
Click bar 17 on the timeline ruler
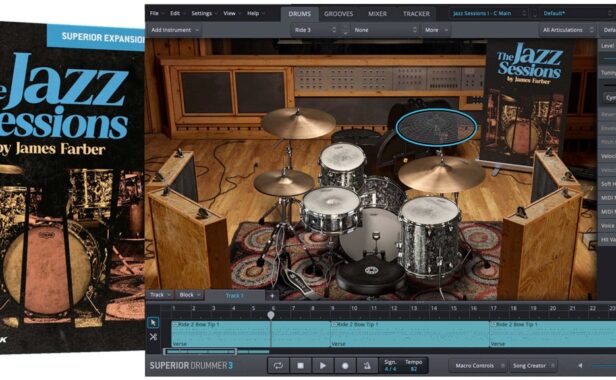pyautogui.click(x=494, y=308)
